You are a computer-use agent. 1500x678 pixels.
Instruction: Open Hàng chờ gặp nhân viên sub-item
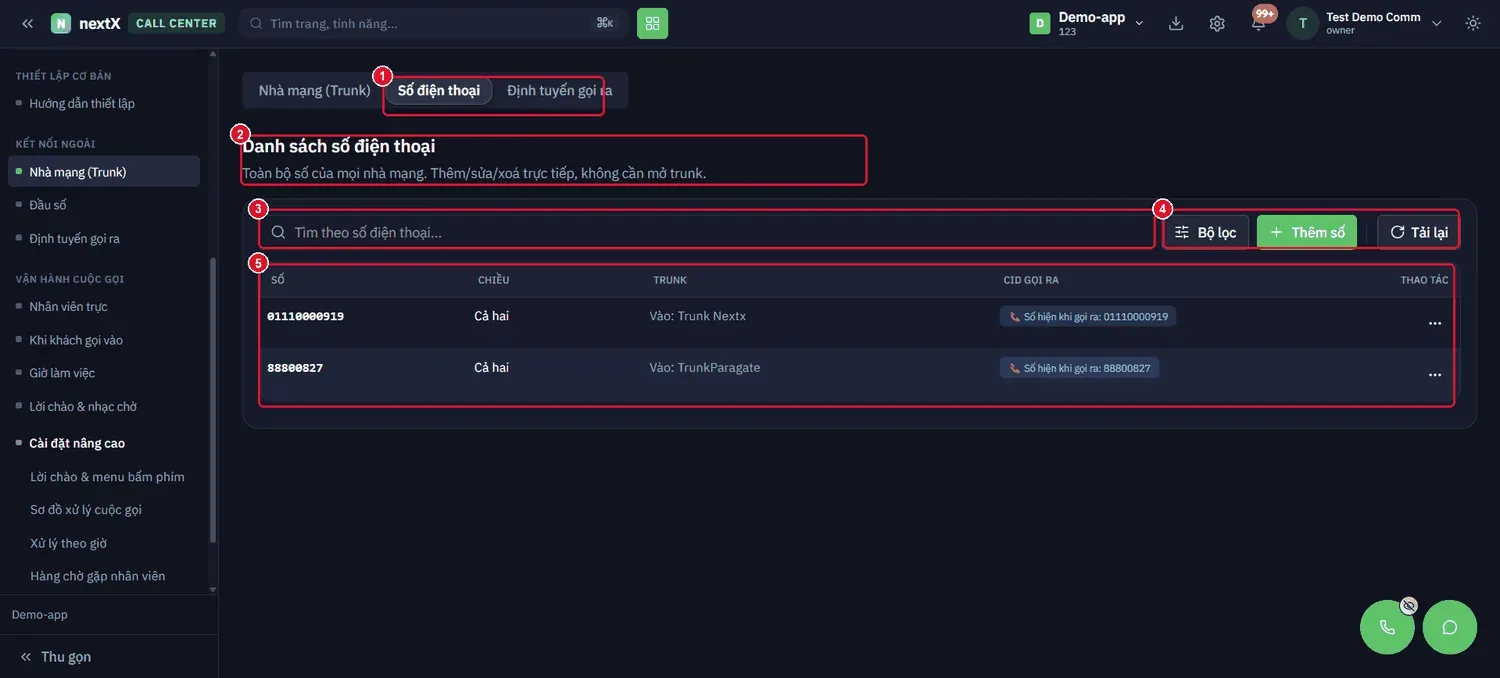tap(98, 576)
